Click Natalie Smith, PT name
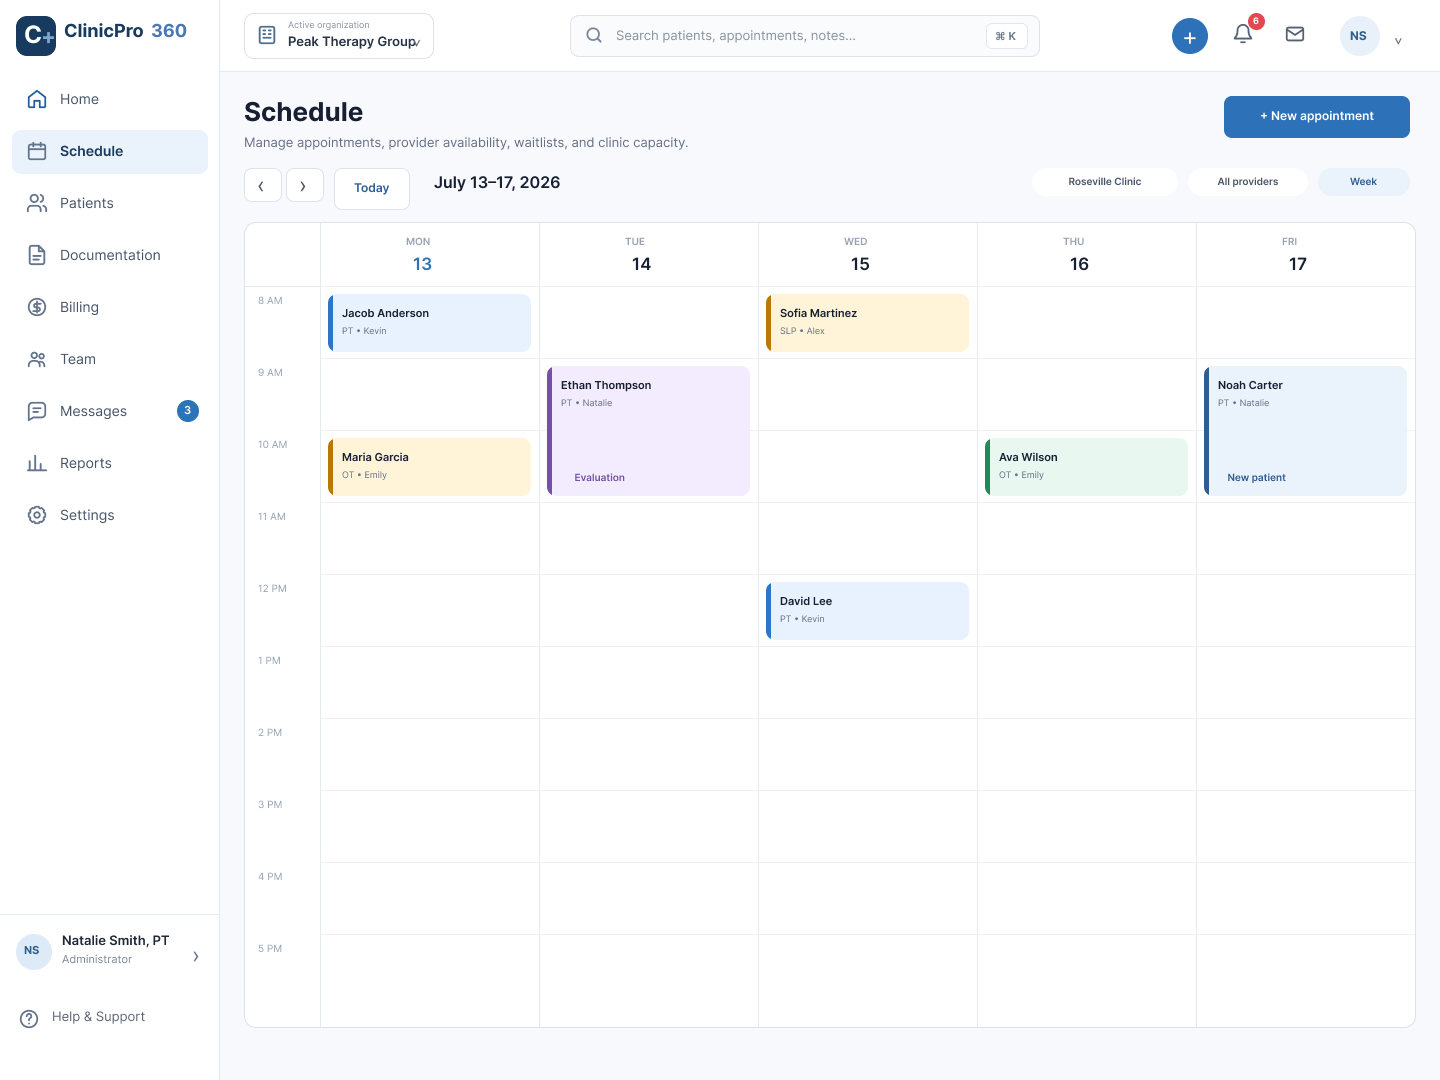This screenshot has height=1080, width=1440. point(115,941)
